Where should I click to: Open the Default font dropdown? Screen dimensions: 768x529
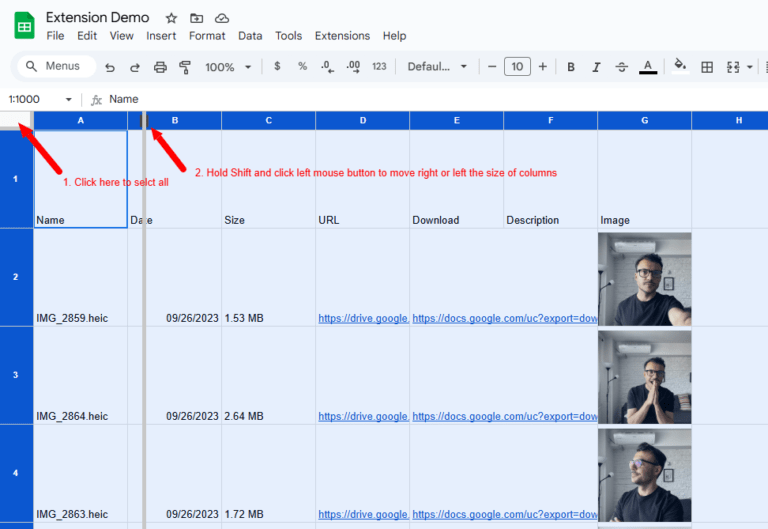pos(437,67)
